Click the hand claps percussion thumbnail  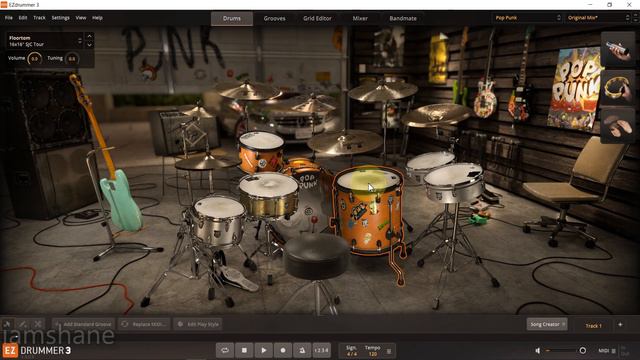click(x=618, y=125)
